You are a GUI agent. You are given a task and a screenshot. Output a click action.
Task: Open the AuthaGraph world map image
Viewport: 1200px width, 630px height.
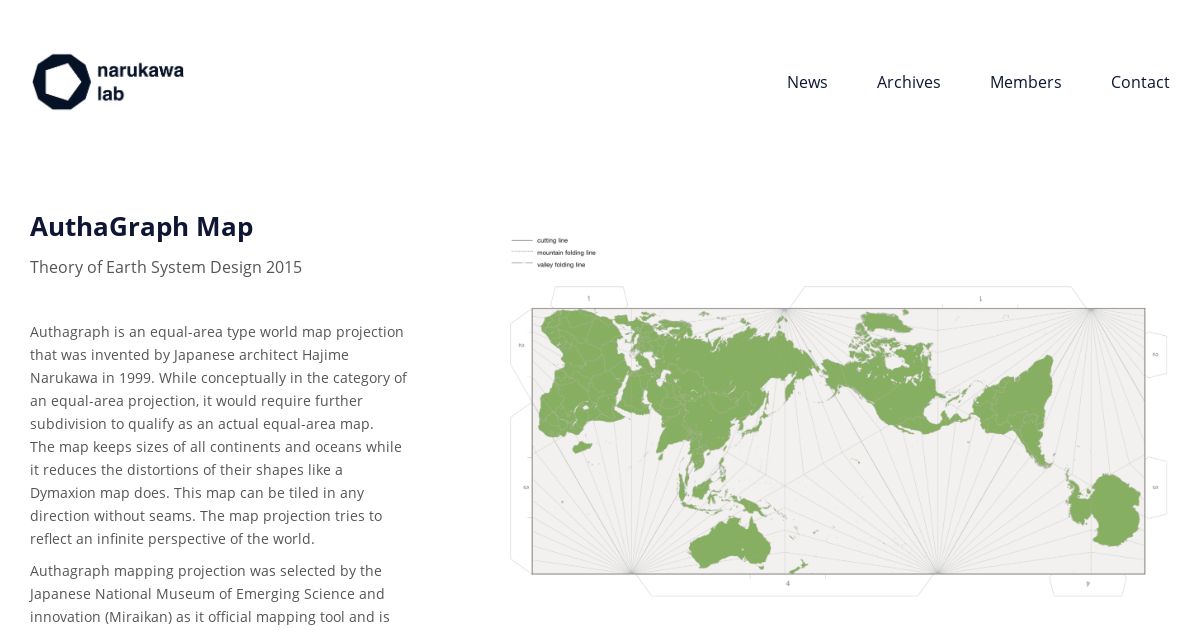pyautogui.click(x=838, y=415)
